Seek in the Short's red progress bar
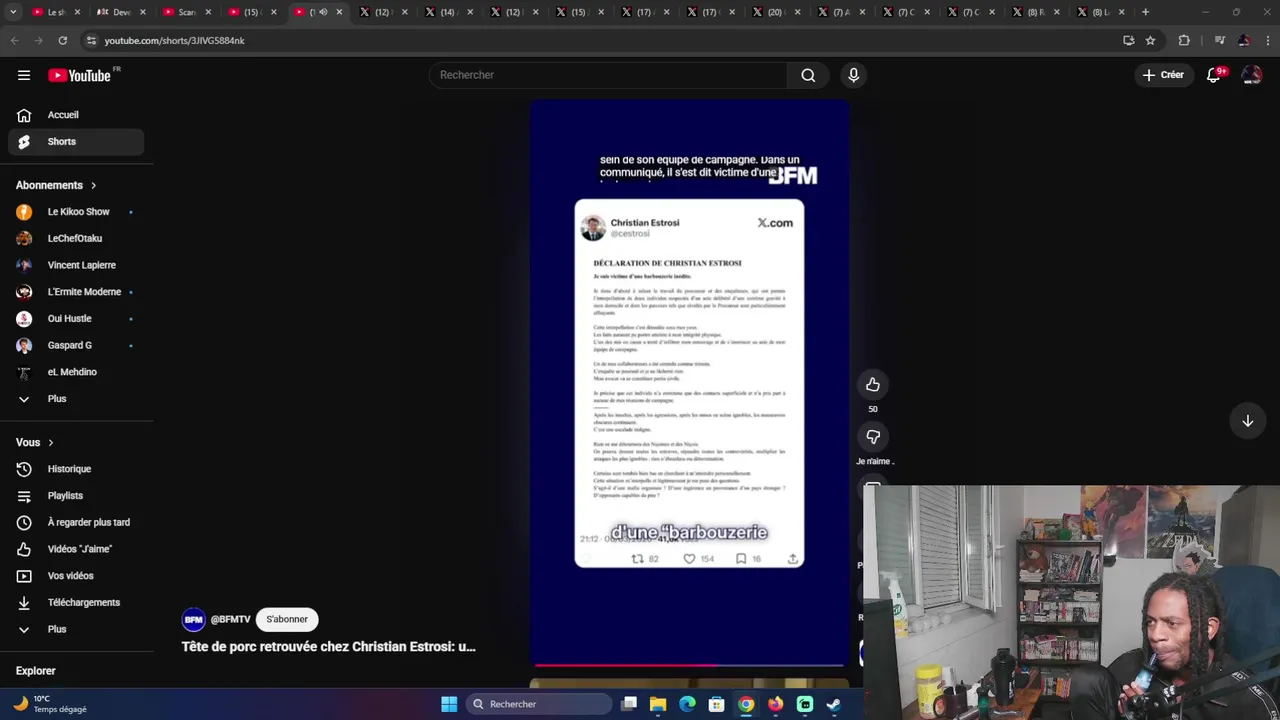The height and width of the screenshot is (720, 1280). click(x=690, y=664)
